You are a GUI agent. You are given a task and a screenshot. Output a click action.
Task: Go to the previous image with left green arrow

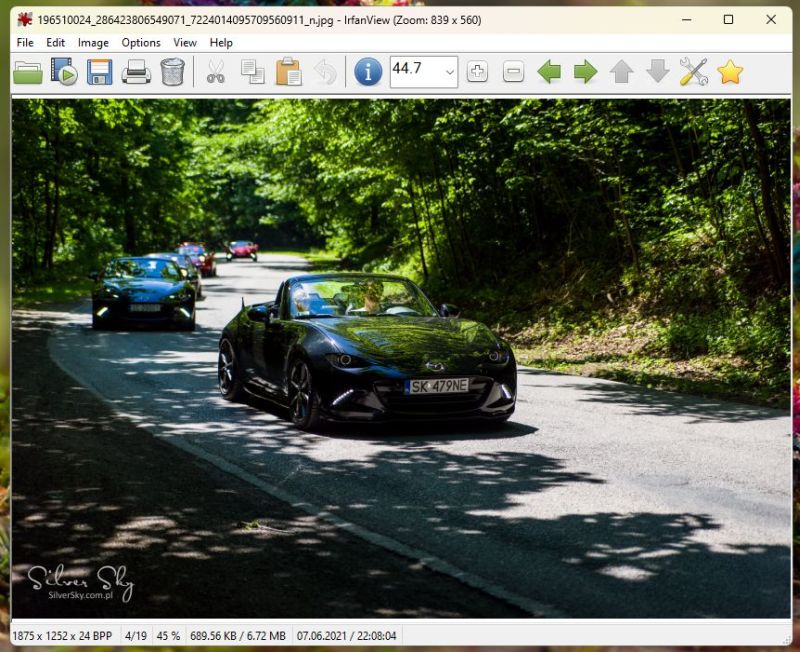click(549, 72)
